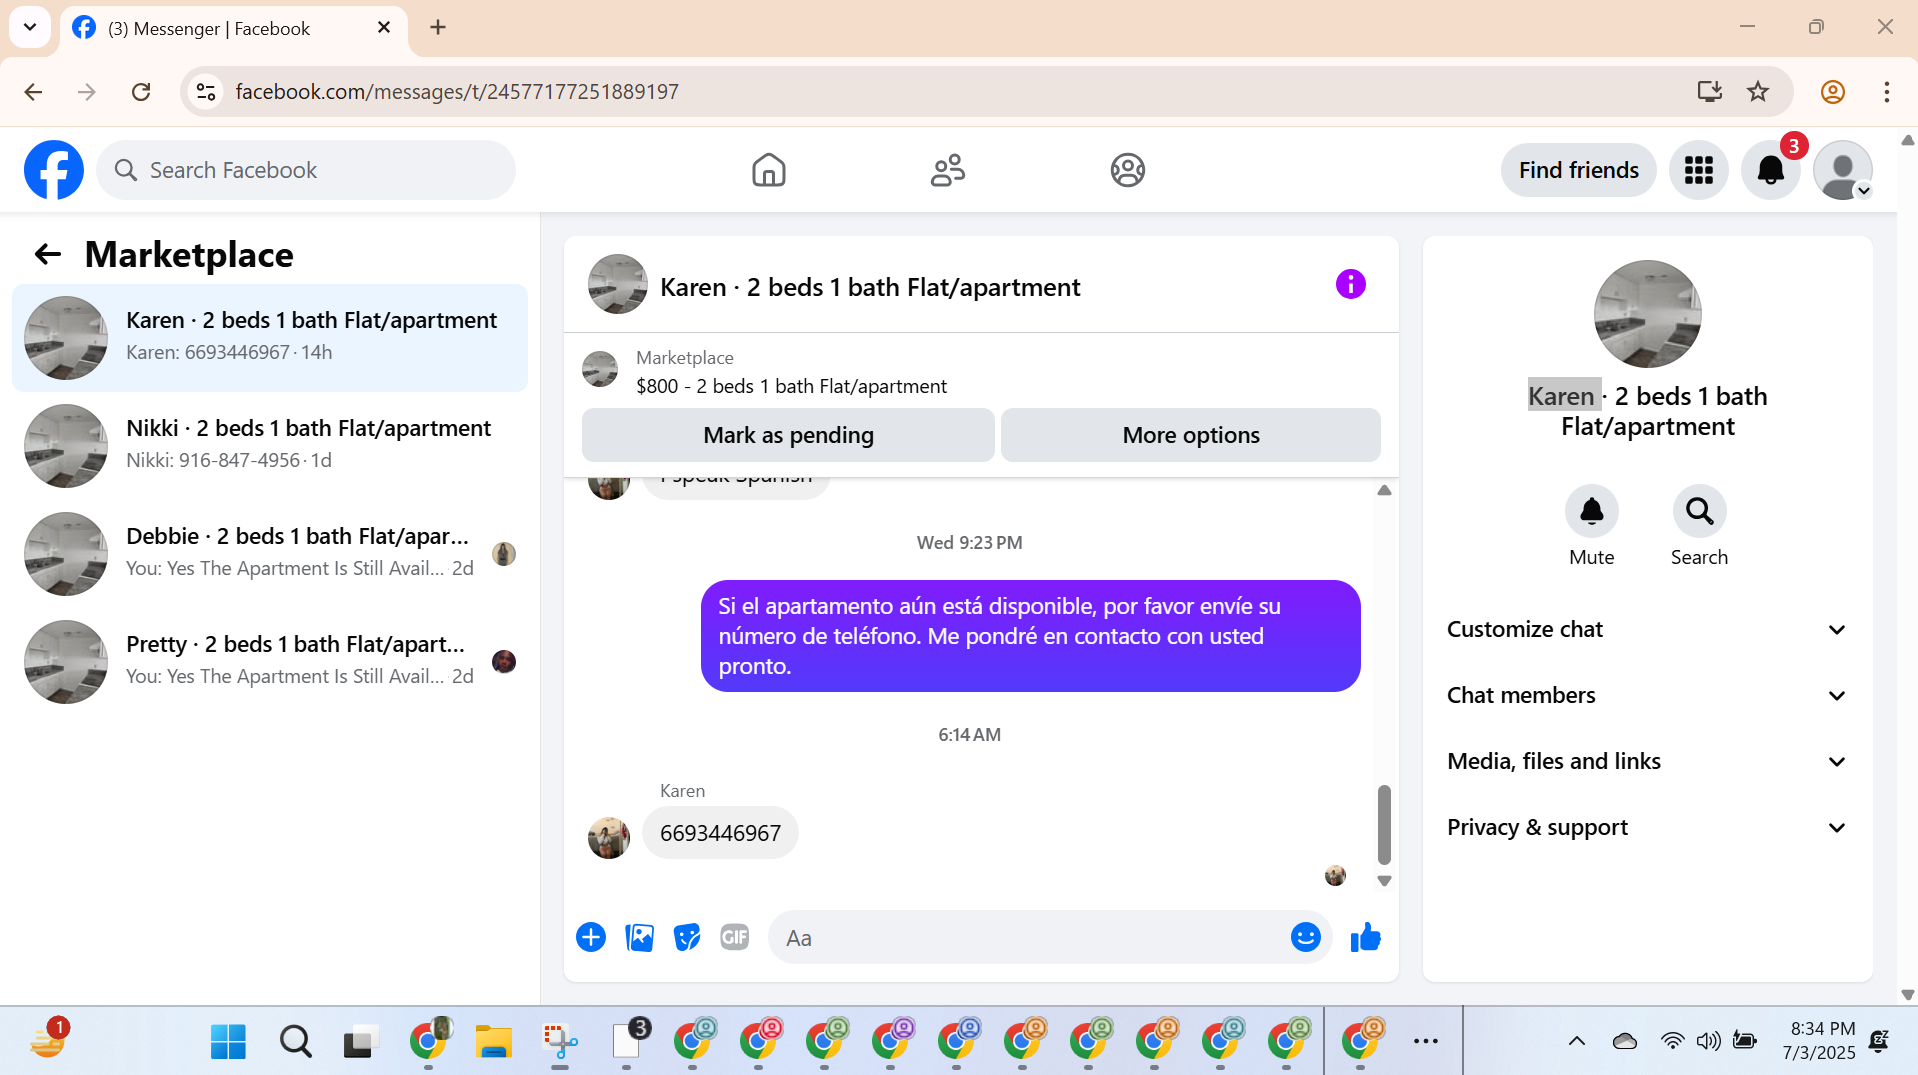Viewport: 1918px width, 1075px height.
Task: Open Nikki conversation in the list
Action: 270,446
